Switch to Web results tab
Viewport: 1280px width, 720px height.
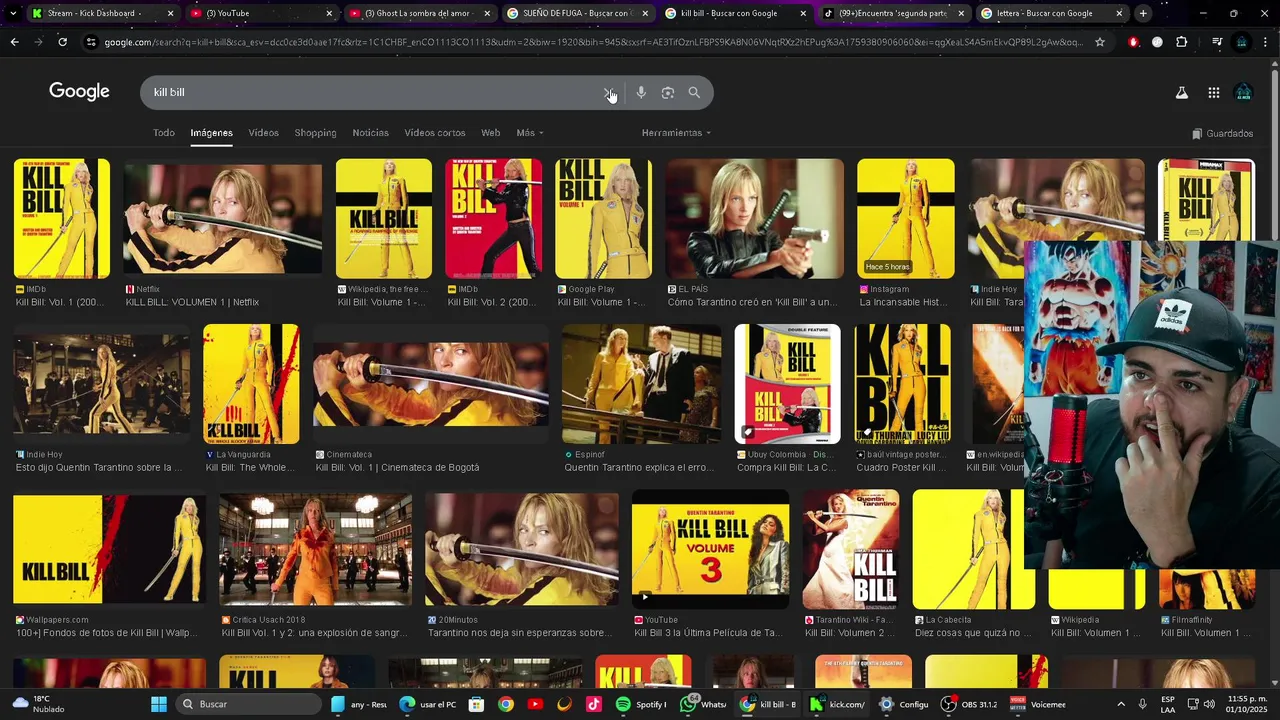tap(490, 133)
